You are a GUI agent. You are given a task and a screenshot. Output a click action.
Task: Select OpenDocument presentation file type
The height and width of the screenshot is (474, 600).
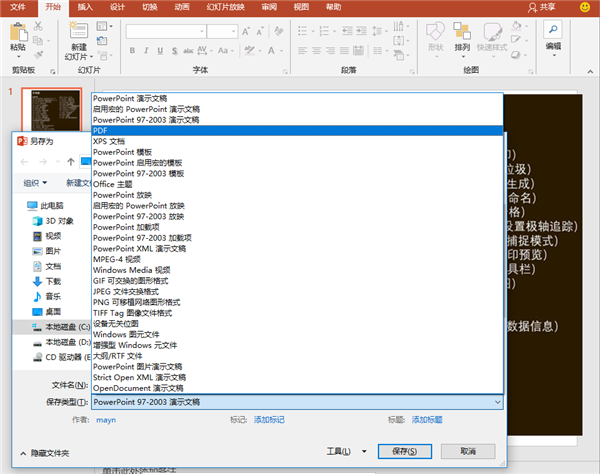(297, 388)
